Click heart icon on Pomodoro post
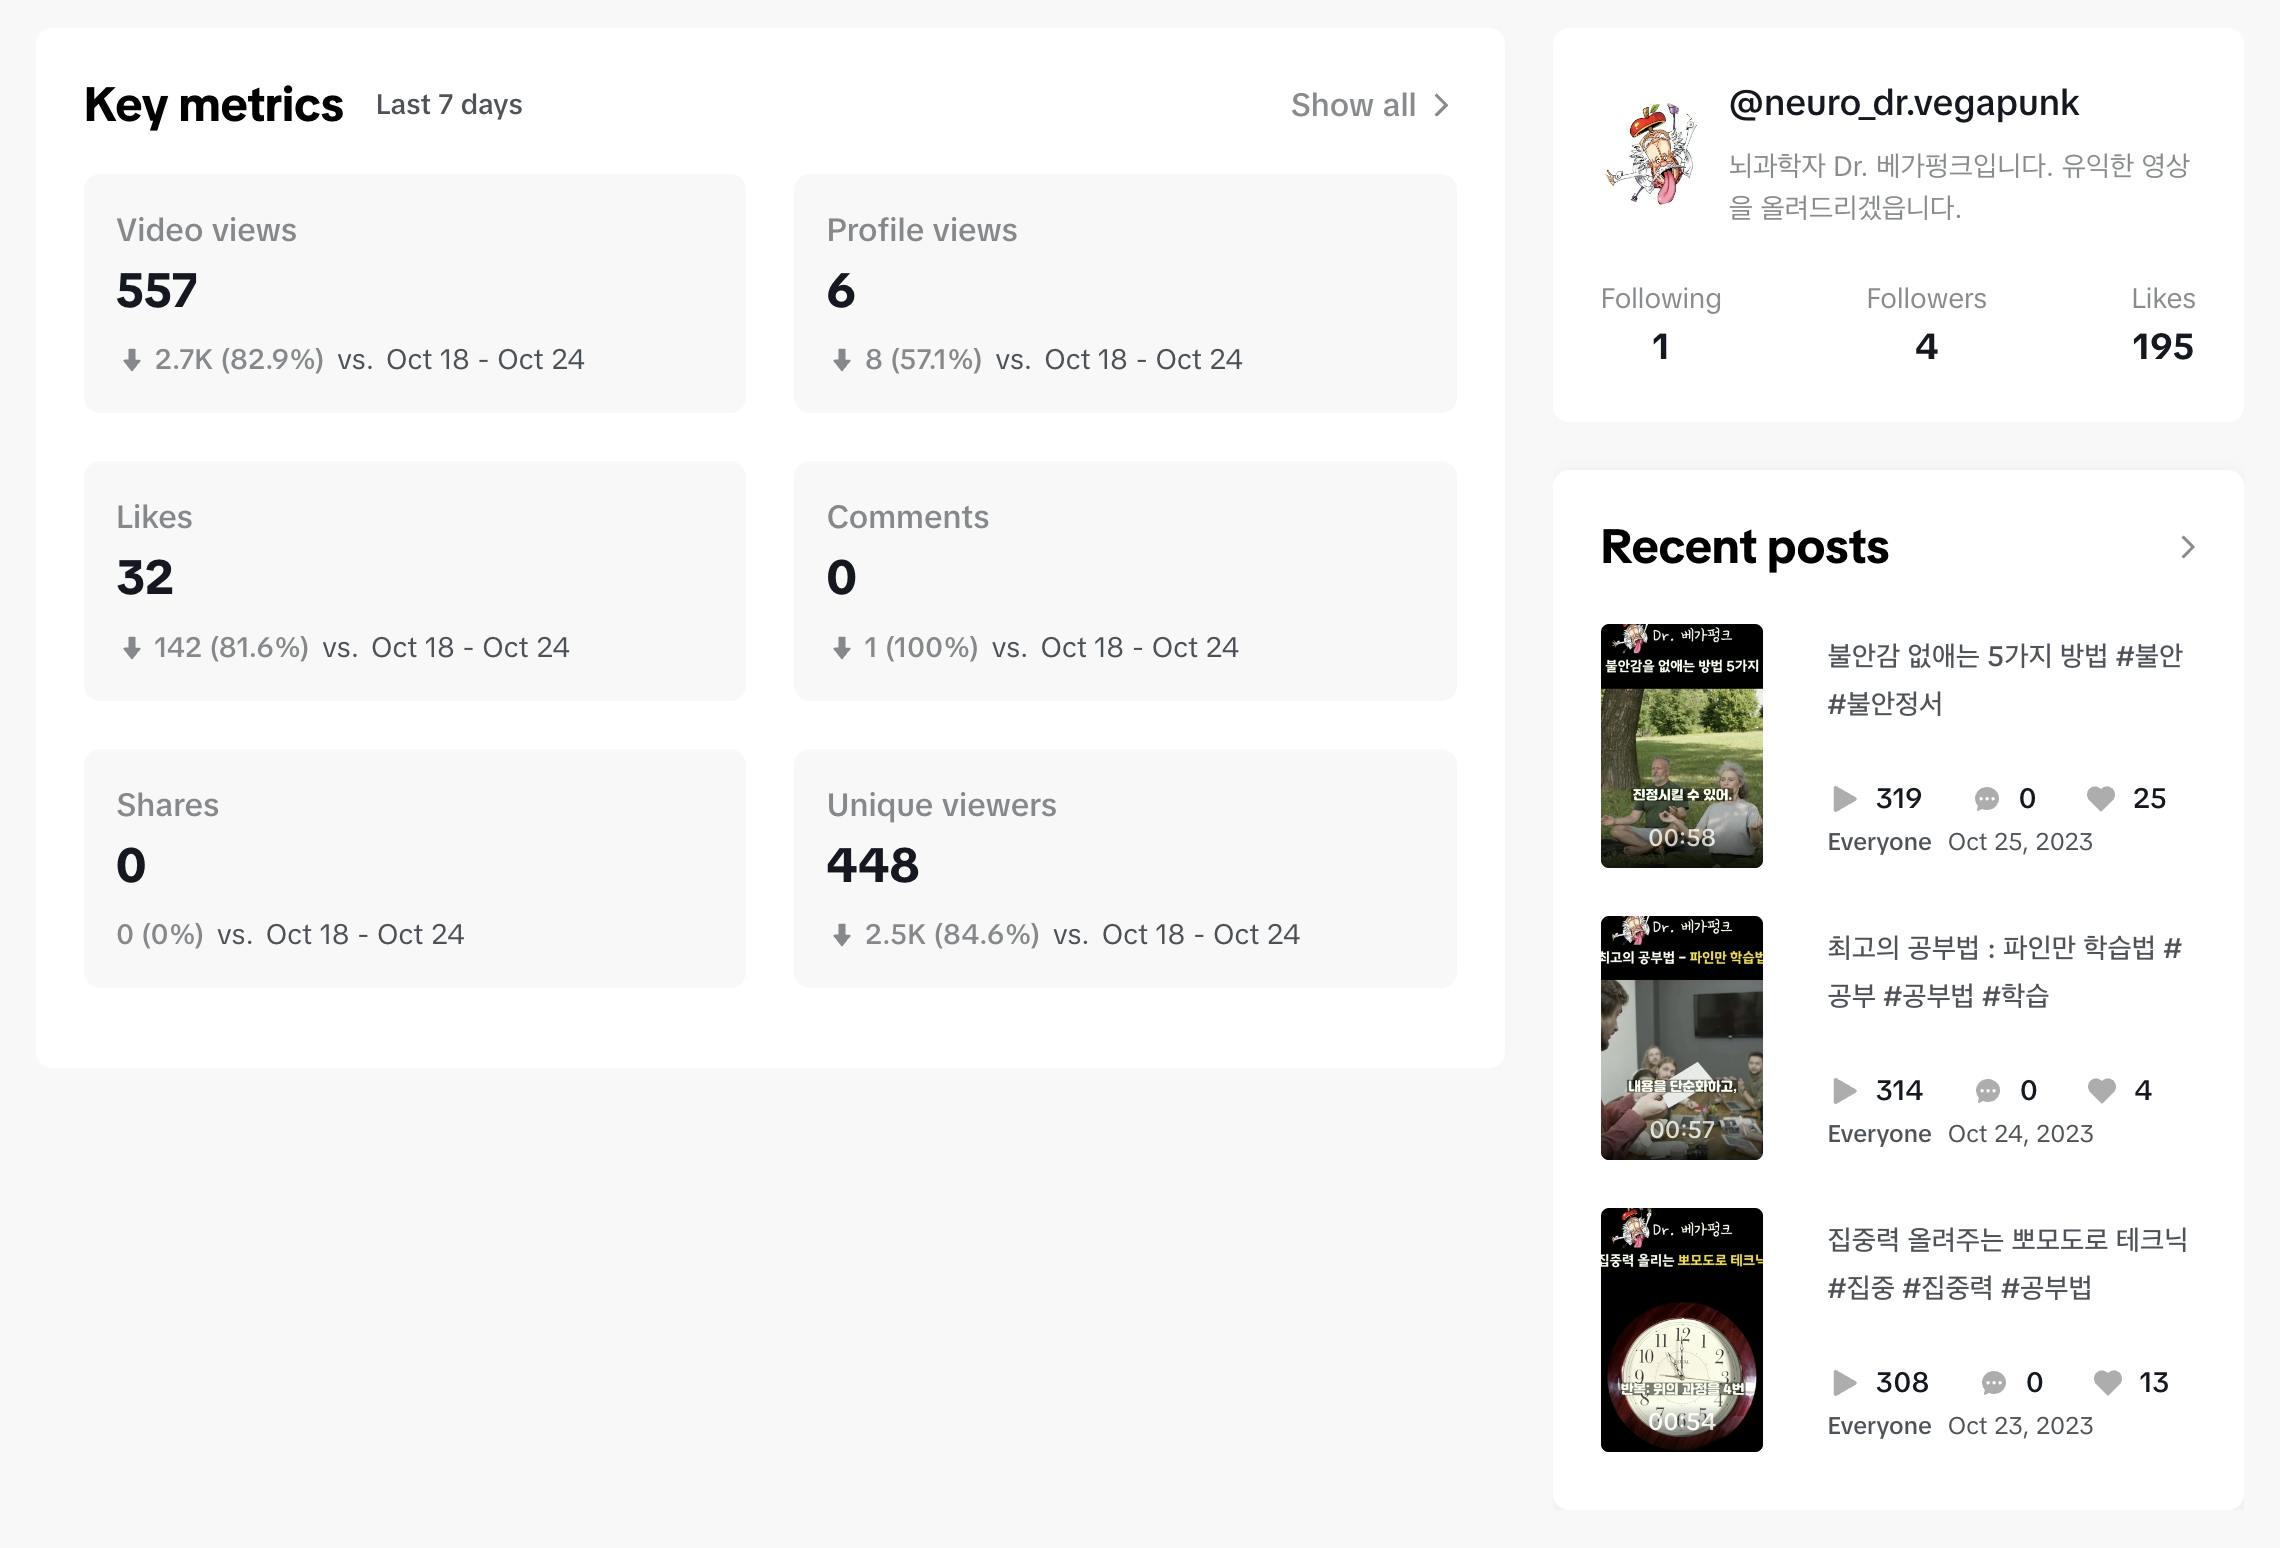 coord(2107,1383)
